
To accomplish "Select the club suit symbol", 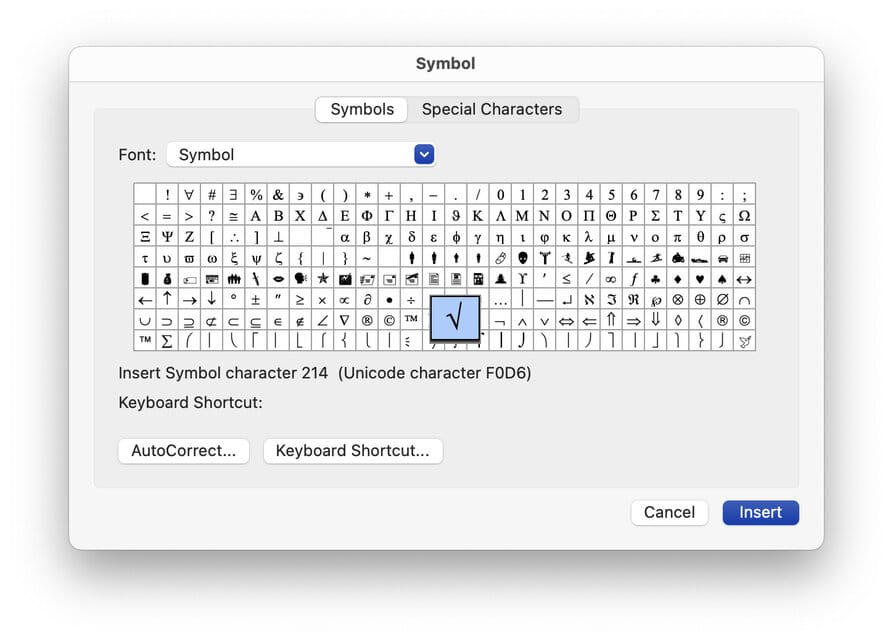I will (655, 279).
